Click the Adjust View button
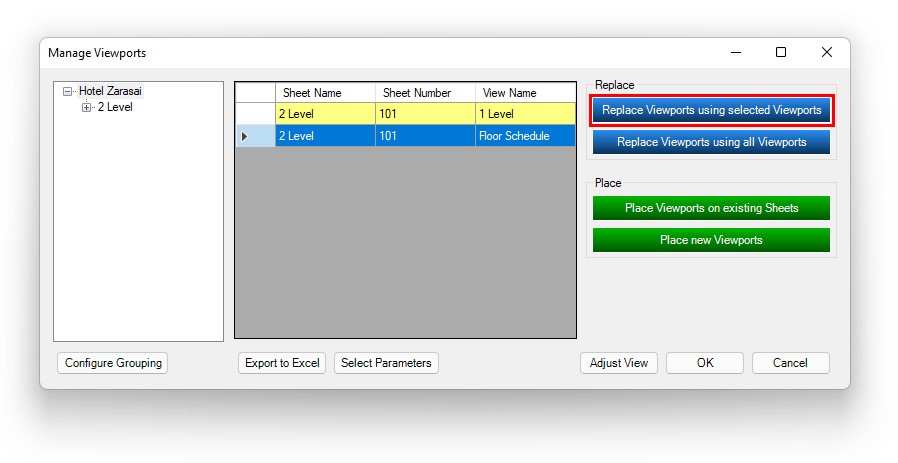 click(618, 363)
